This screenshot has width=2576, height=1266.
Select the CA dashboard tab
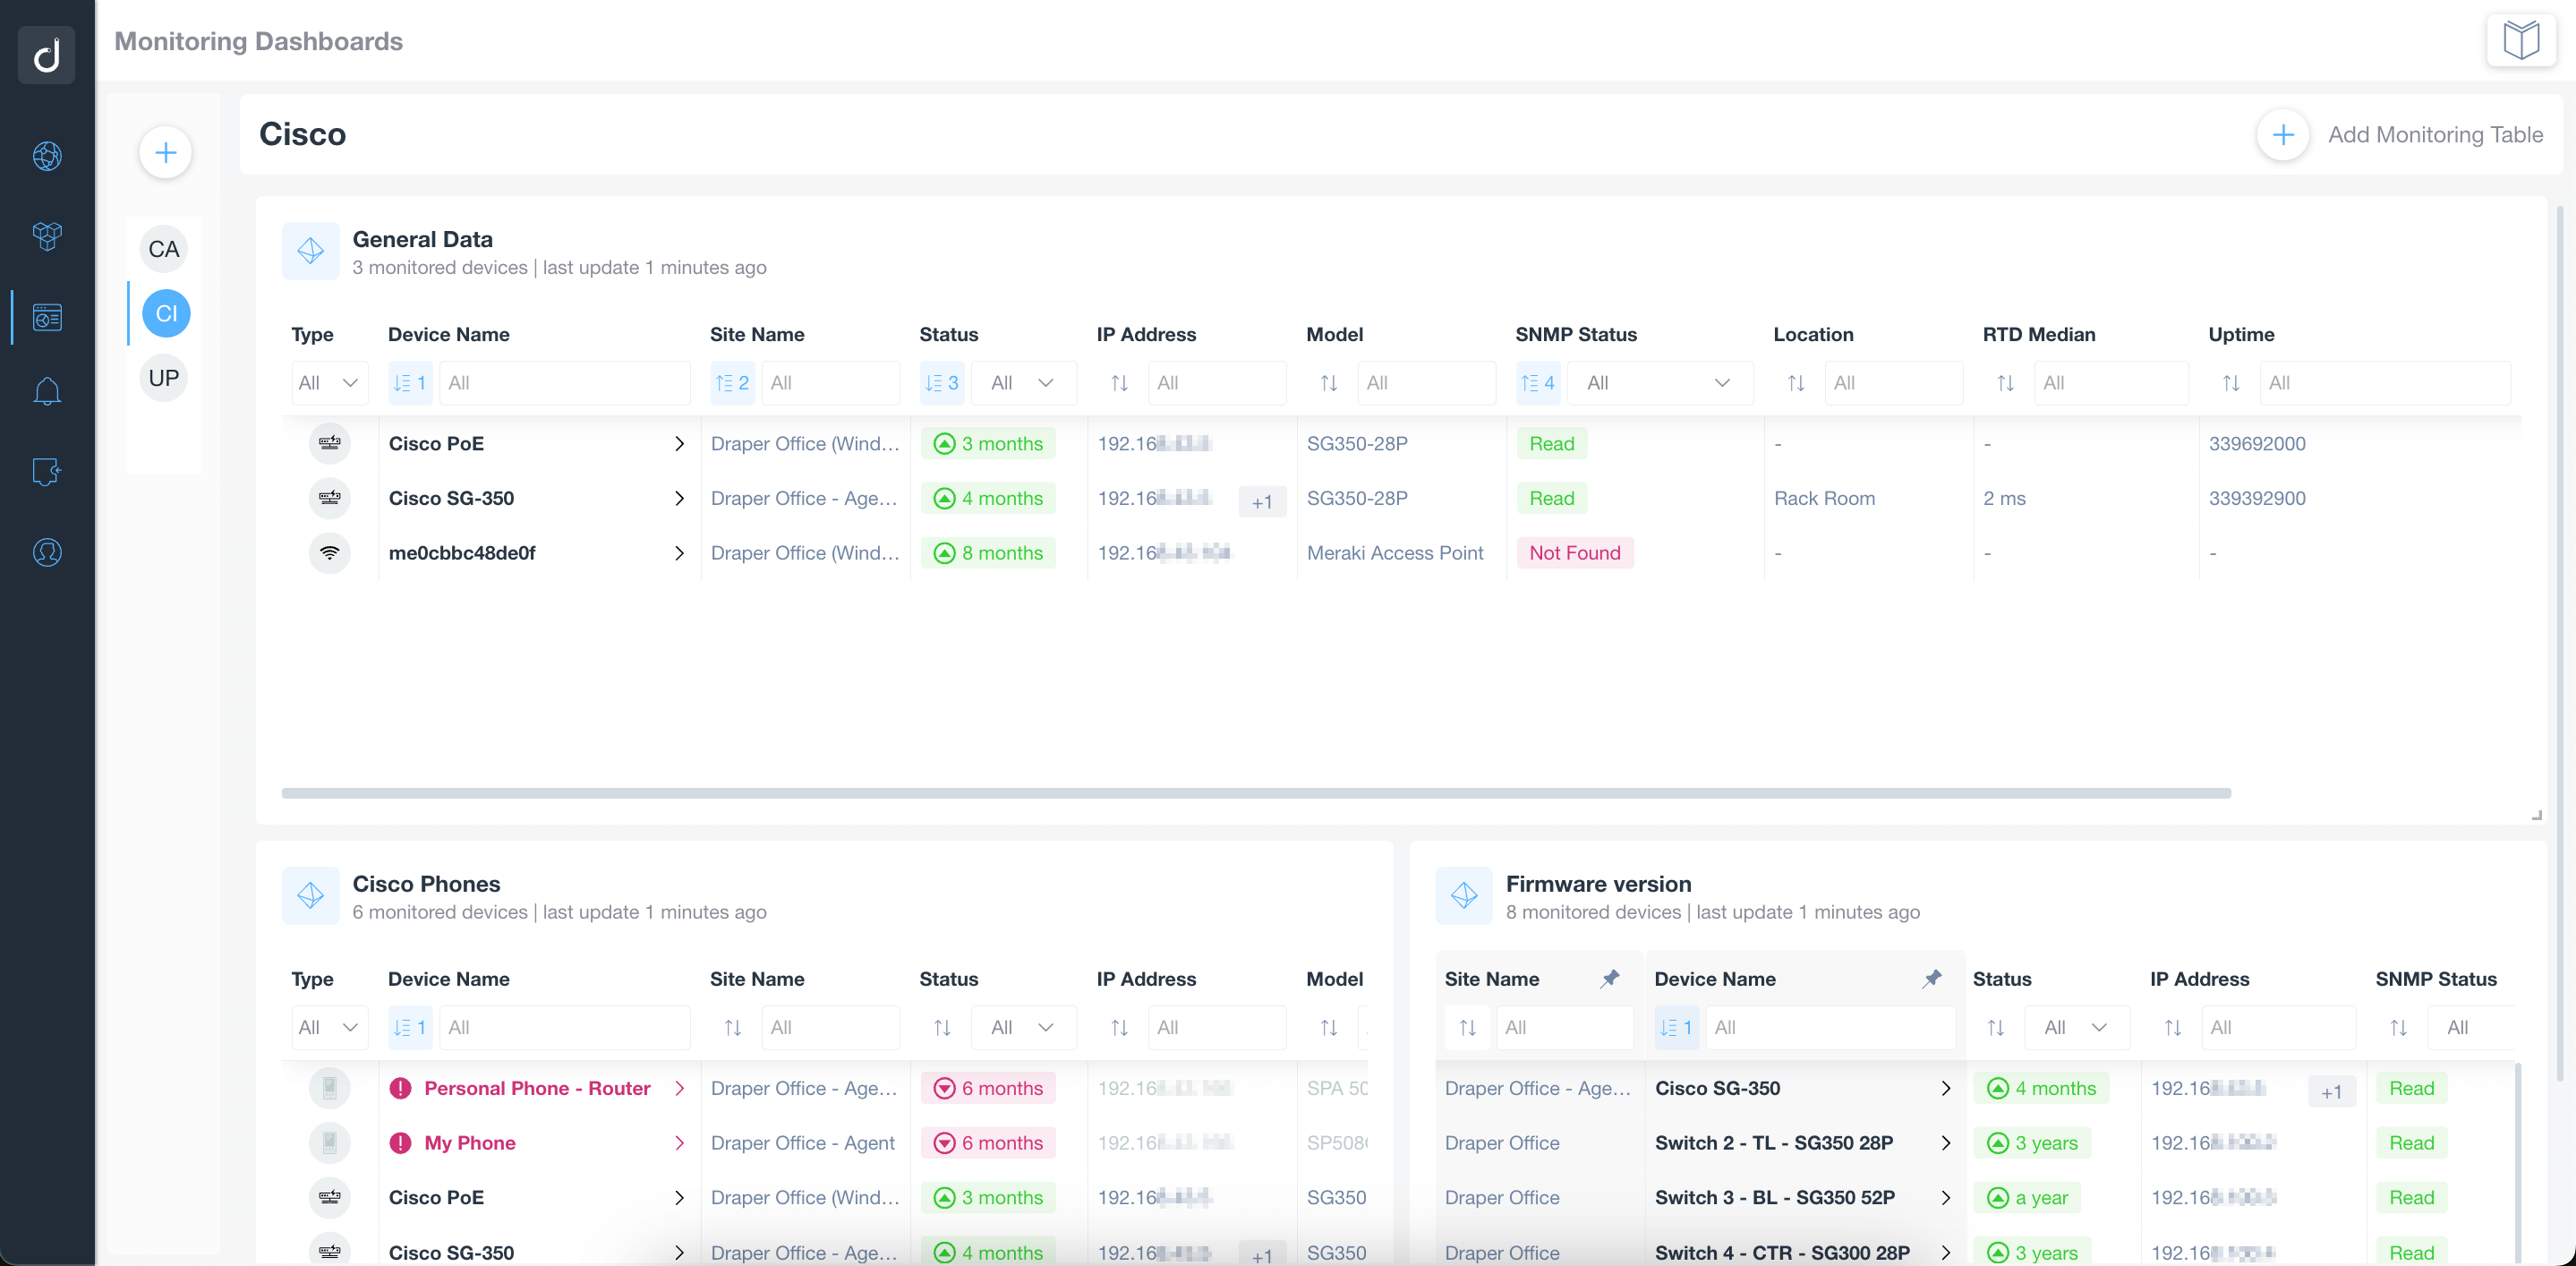[x=165, y=248]
